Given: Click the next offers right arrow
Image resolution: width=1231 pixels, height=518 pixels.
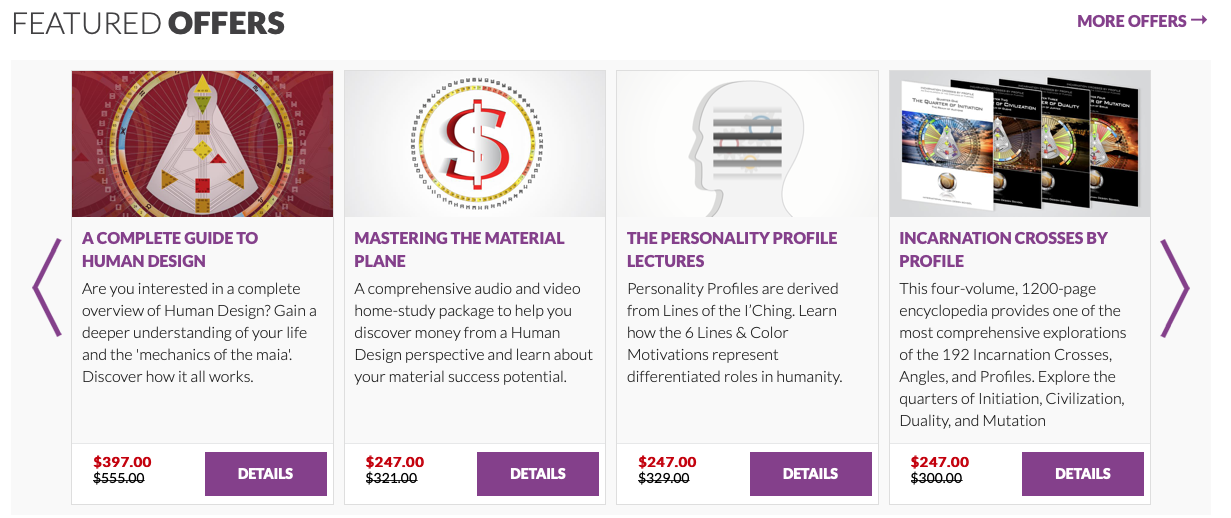Looking at the screenshot, I should tap(1174, 288).
